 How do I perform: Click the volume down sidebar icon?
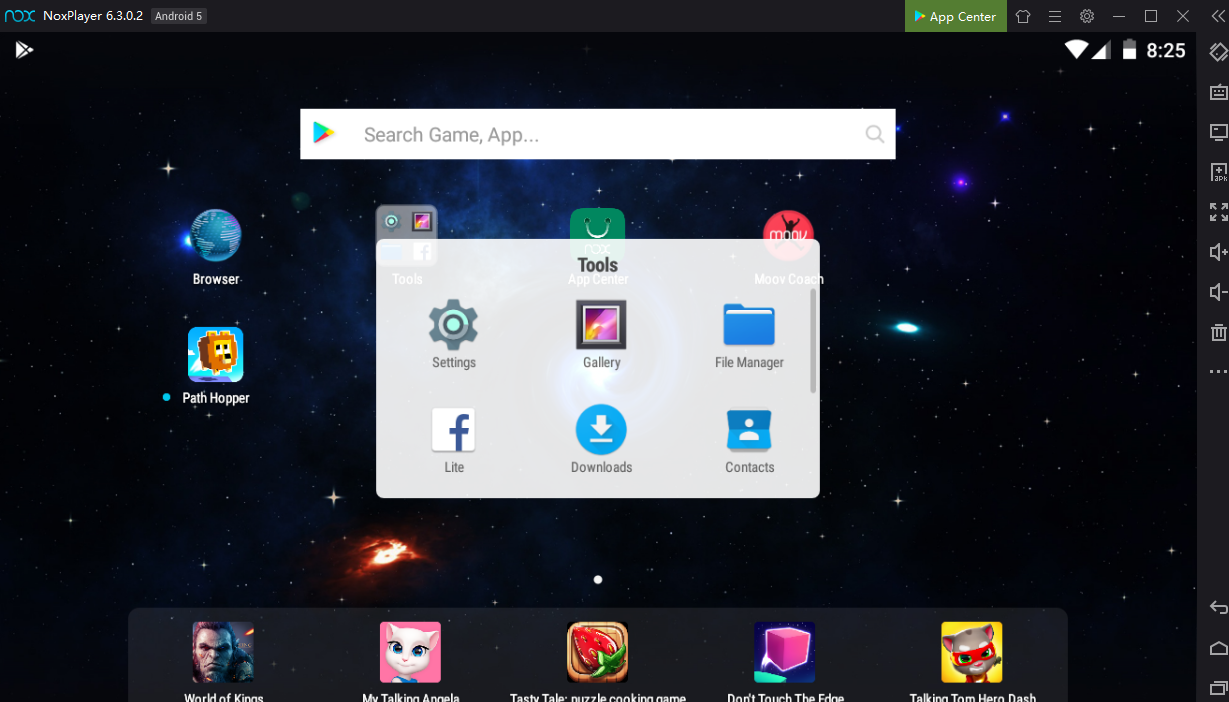[x=1218, y=292]
